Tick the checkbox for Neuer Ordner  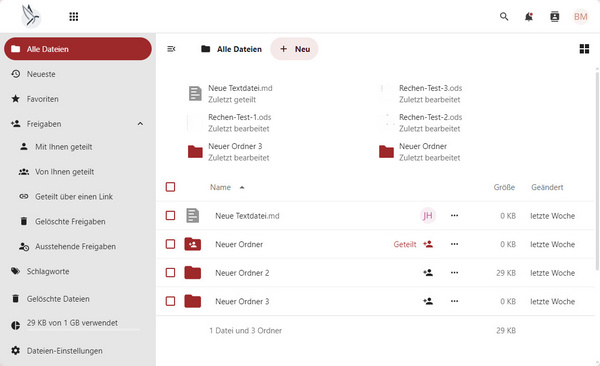170,244
